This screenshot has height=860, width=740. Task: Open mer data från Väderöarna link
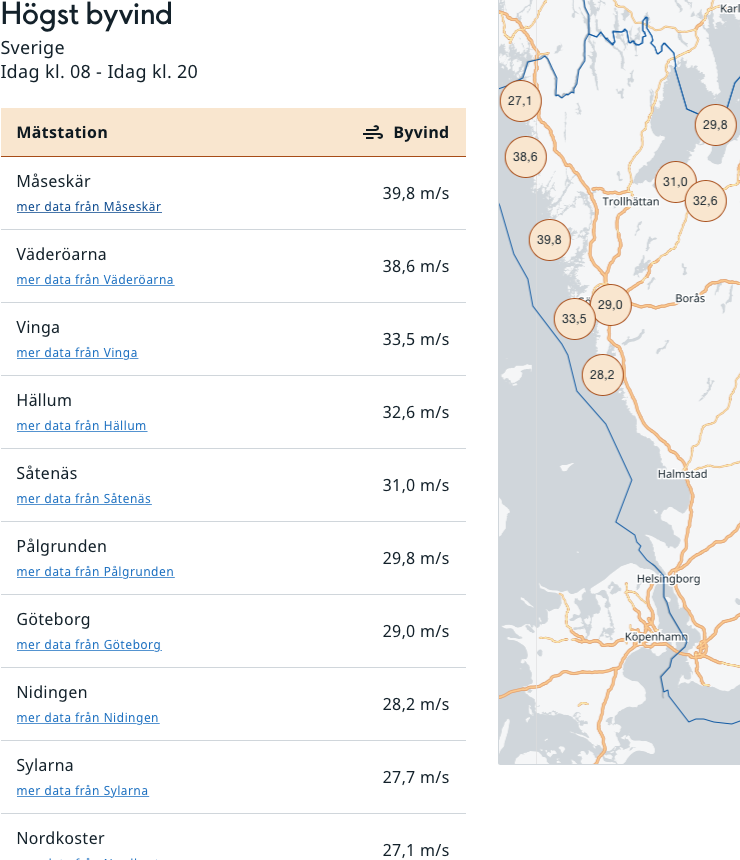point(95,280)
